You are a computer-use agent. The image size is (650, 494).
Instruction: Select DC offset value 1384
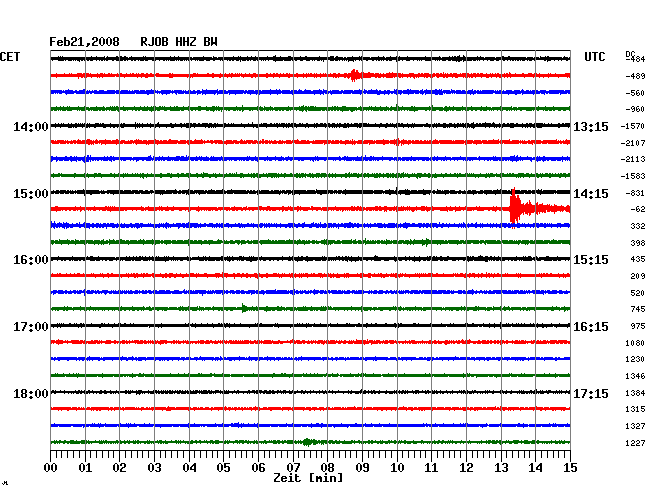(635, 393)
